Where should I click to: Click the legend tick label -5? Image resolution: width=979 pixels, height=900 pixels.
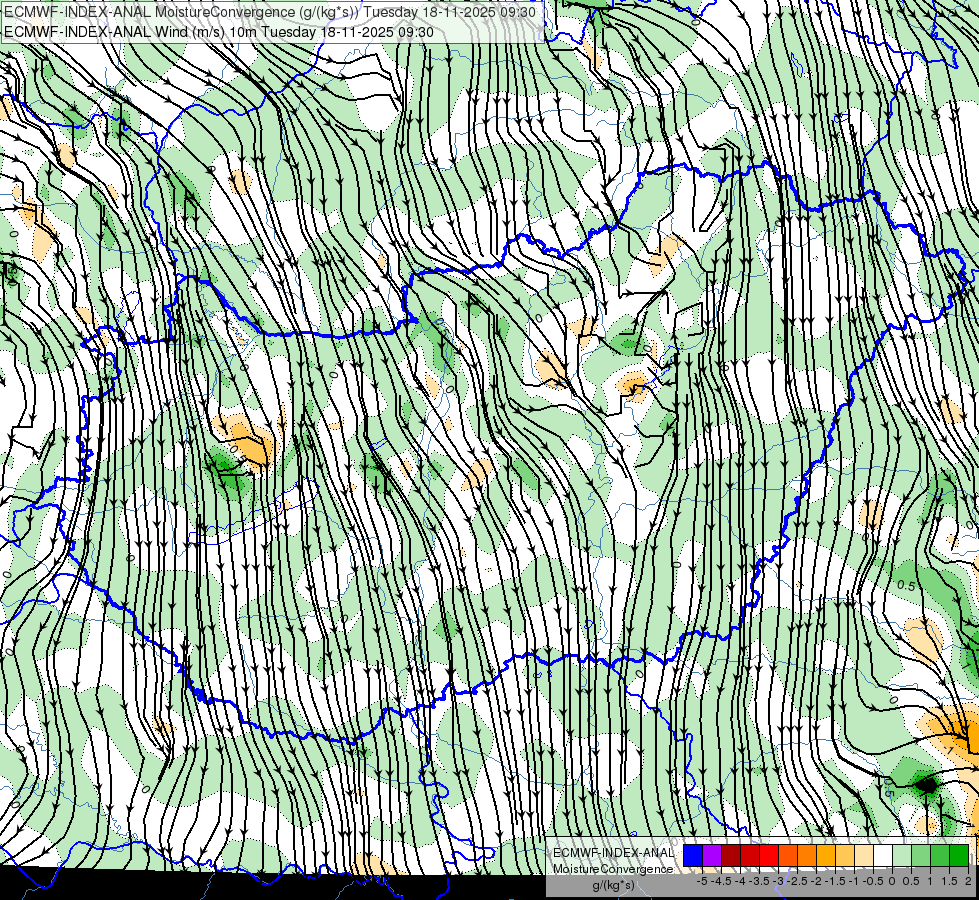[x=702, y=881]
